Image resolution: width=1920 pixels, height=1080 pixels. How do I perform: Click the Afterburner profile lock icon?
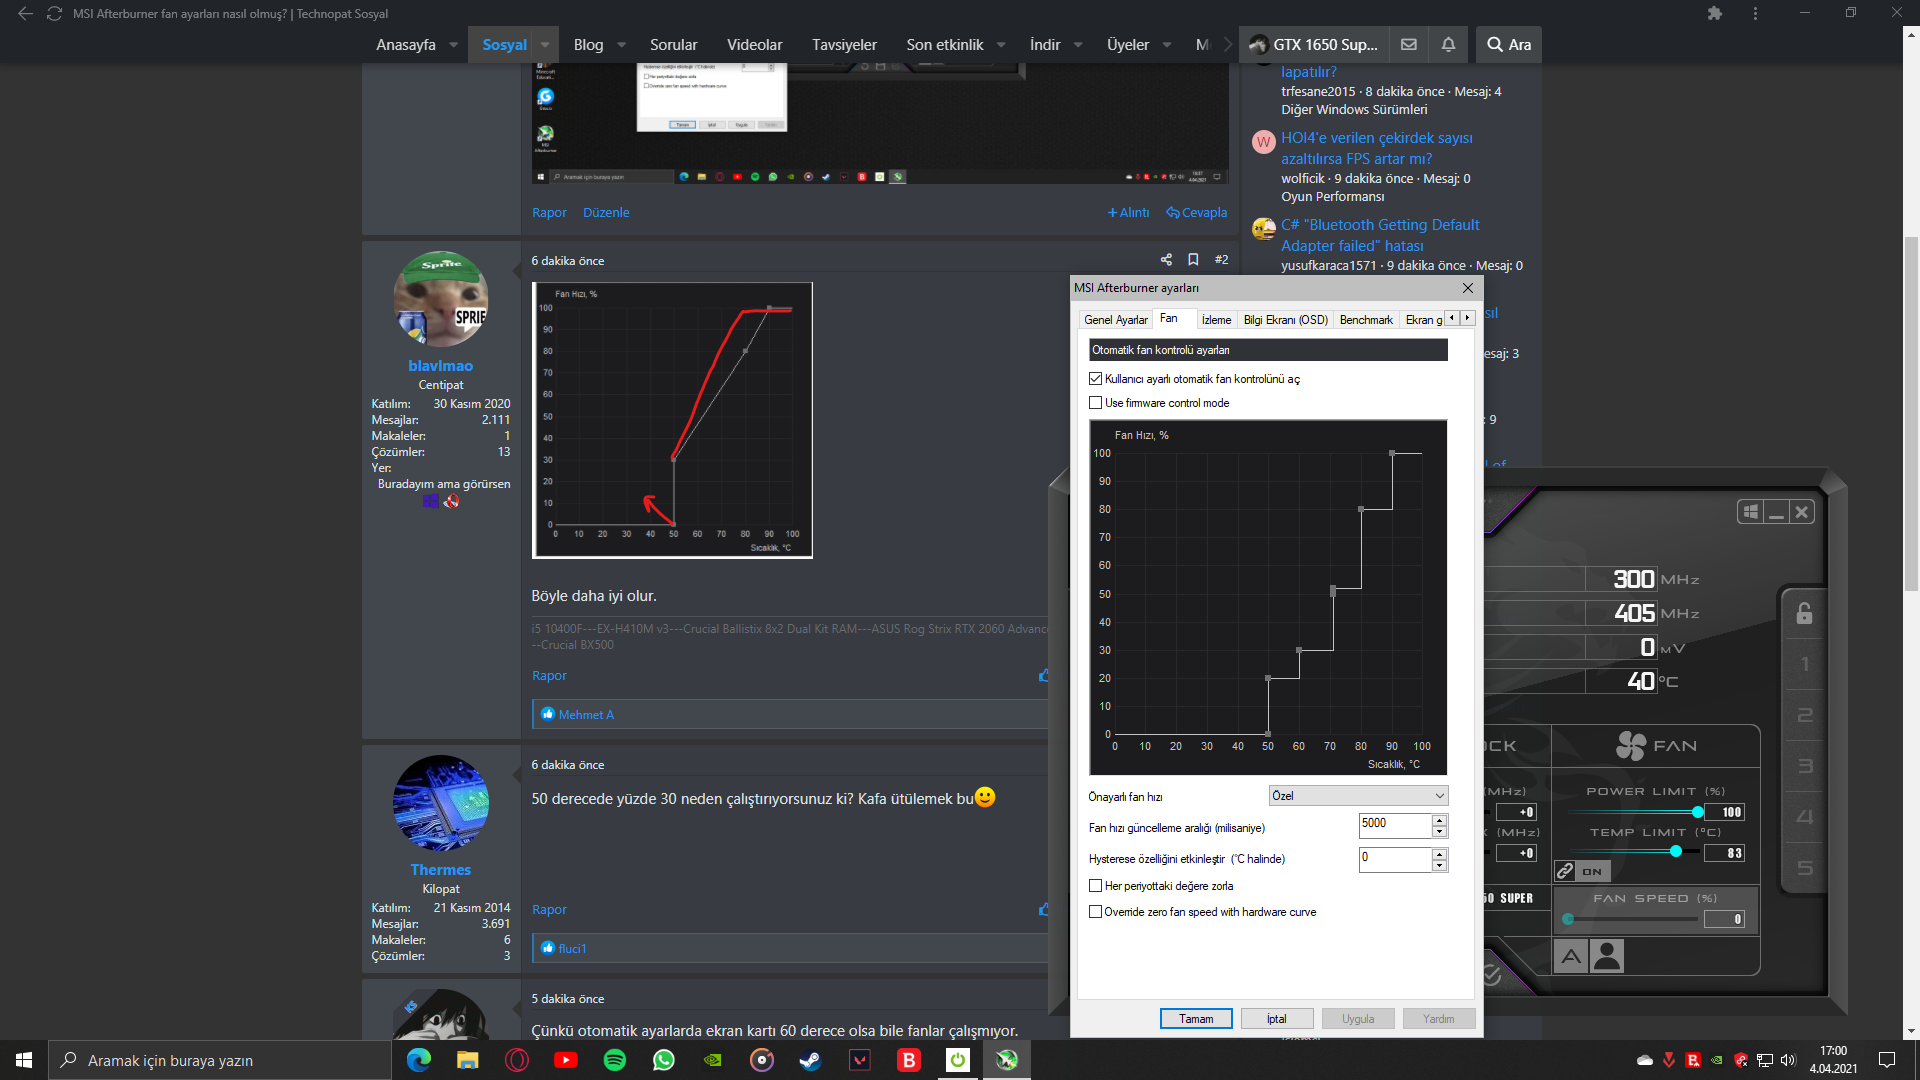pos(1804,613)
